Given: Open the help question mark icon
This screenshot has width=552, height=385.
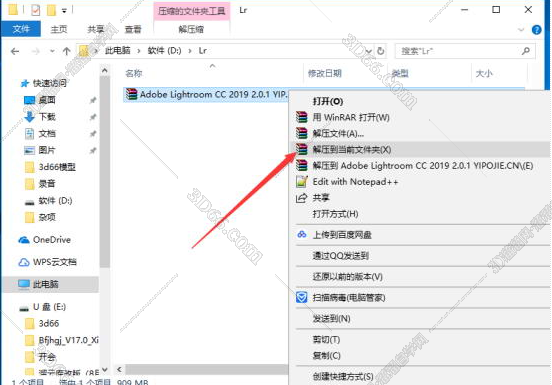Looking at the screenshot, I should [x=537, y=30].
